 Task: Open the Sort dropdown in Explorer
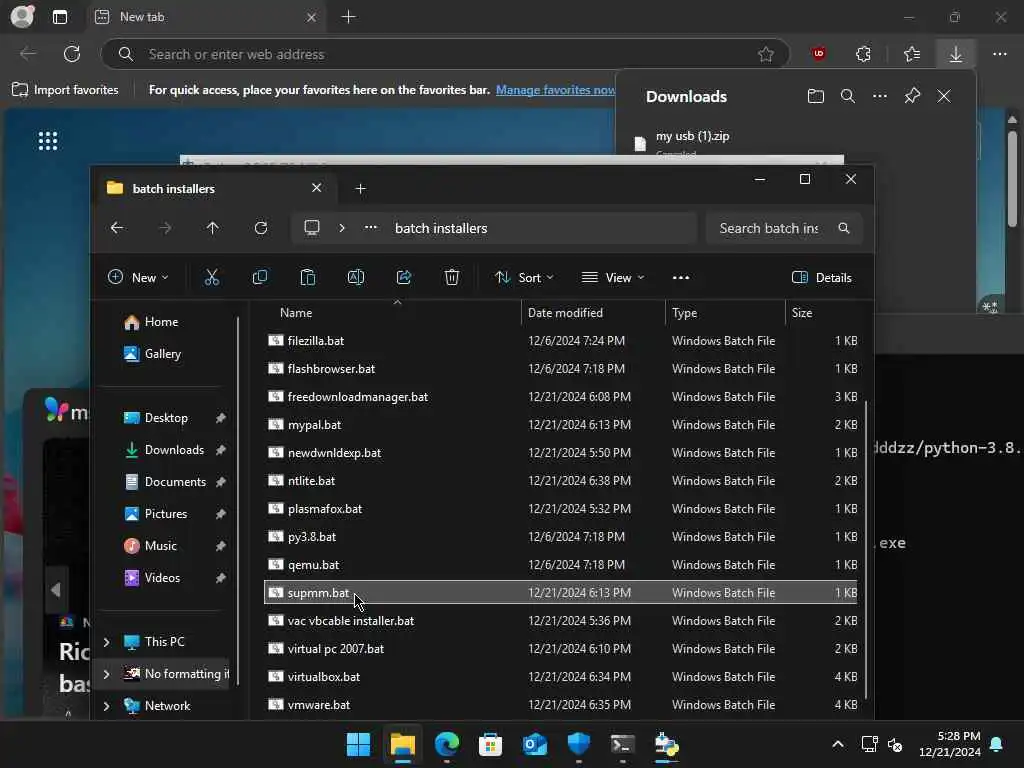tap(524, 278)
